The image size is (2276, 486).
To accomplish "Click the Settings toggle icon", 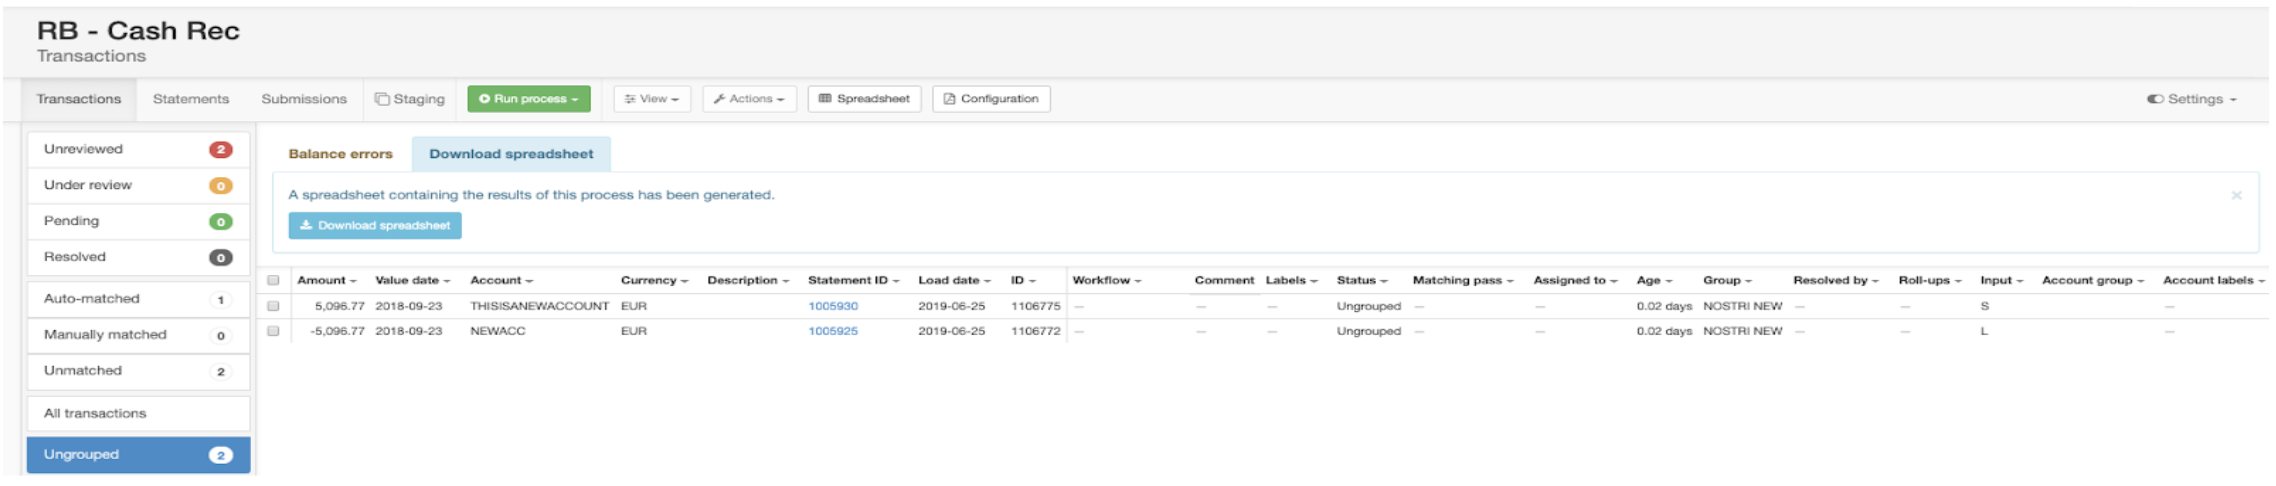I will 2155,99.
